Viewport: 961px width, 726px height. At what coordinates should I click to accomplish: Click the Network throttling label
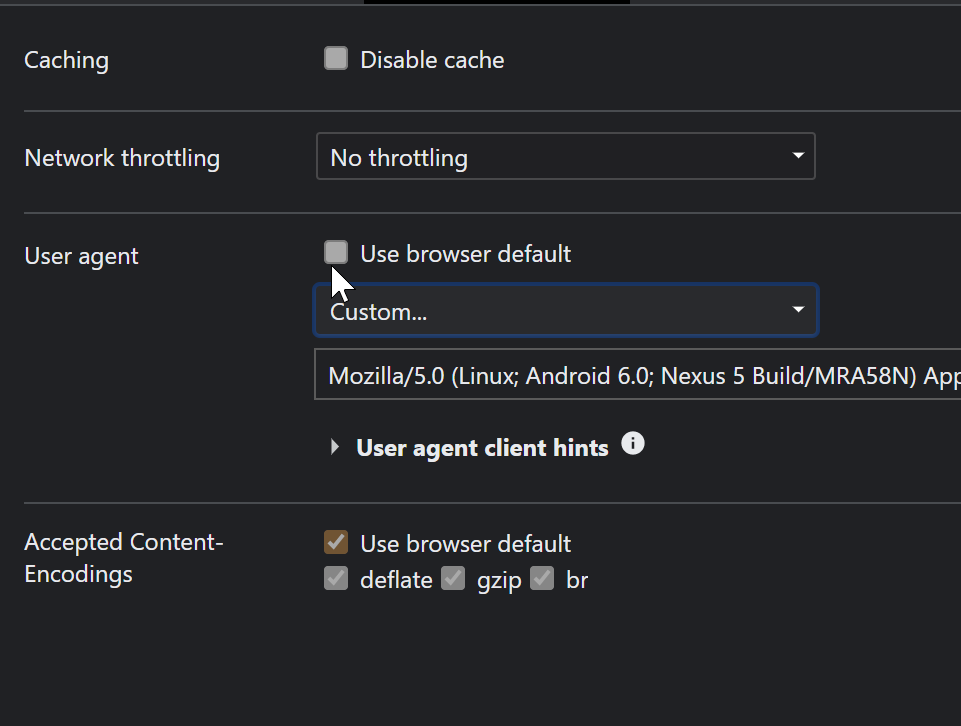(x=122, y=158)
